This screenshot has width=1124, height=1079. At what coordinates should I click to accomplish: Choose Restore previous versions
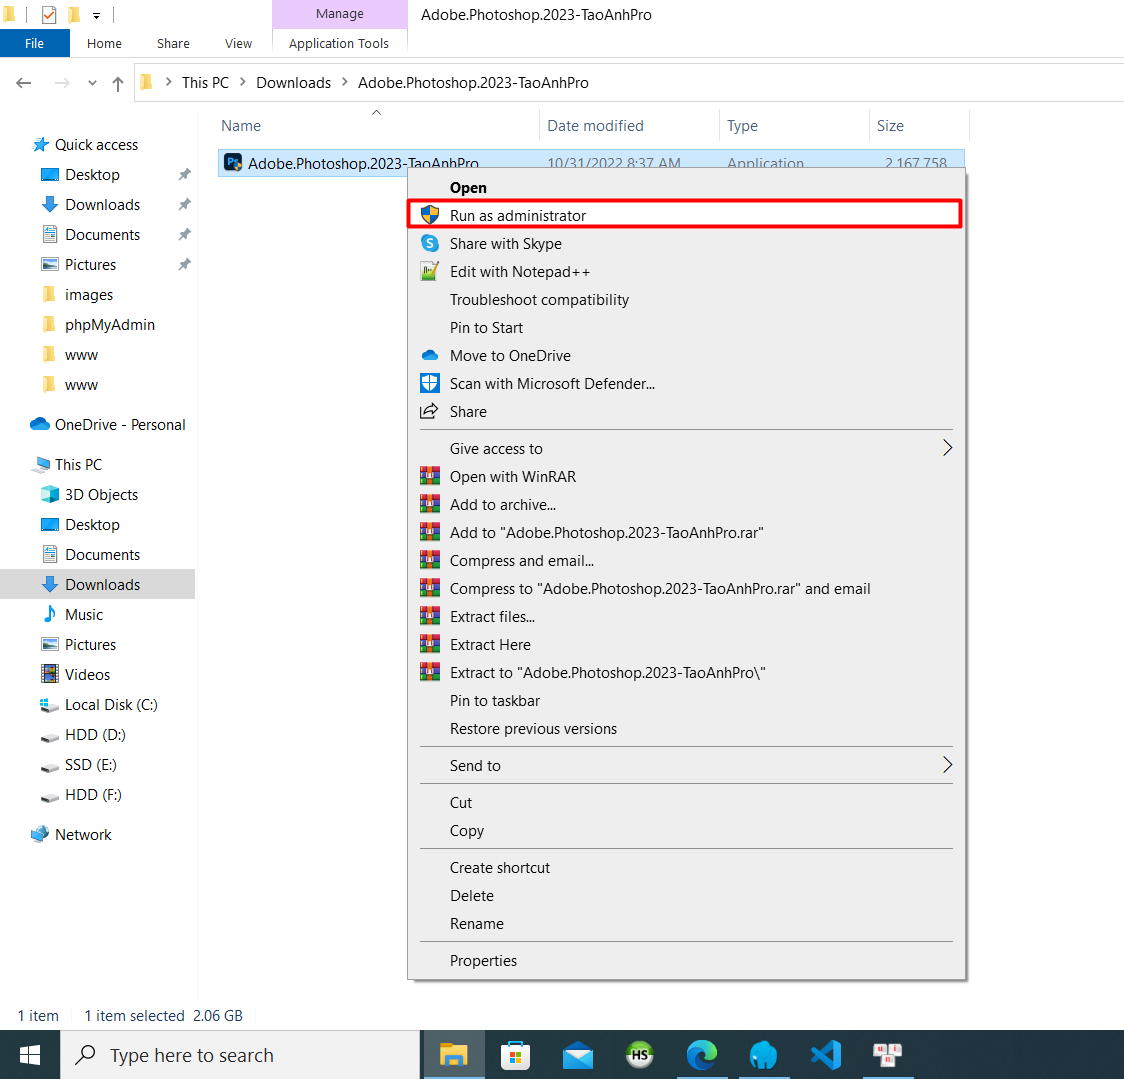(686, 728)
